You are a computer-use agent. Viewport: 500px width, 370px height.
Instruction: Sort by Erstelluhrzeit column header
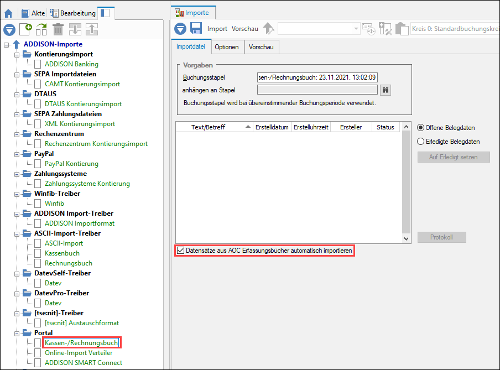[x=311, y=127]
